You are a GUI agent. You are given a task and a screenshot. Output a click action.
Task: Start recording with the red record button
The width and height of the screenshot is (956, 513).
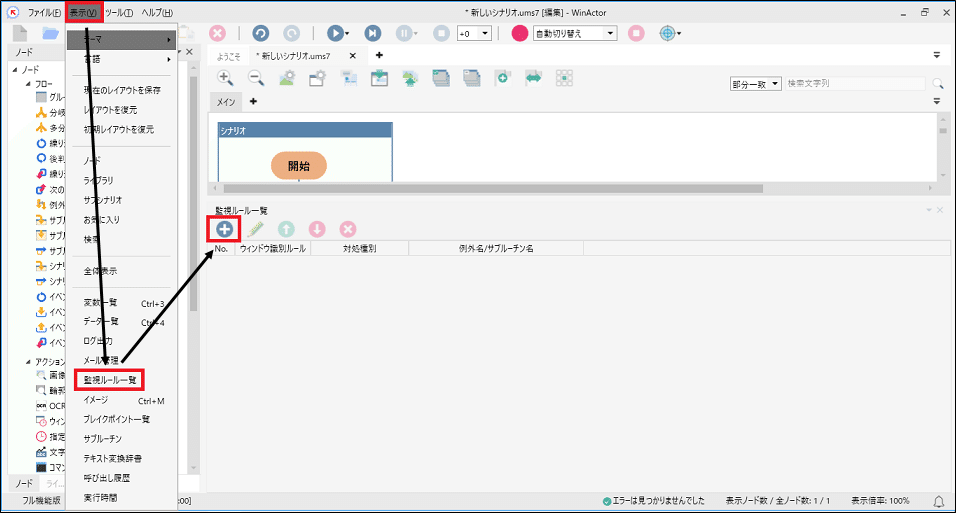519,34
